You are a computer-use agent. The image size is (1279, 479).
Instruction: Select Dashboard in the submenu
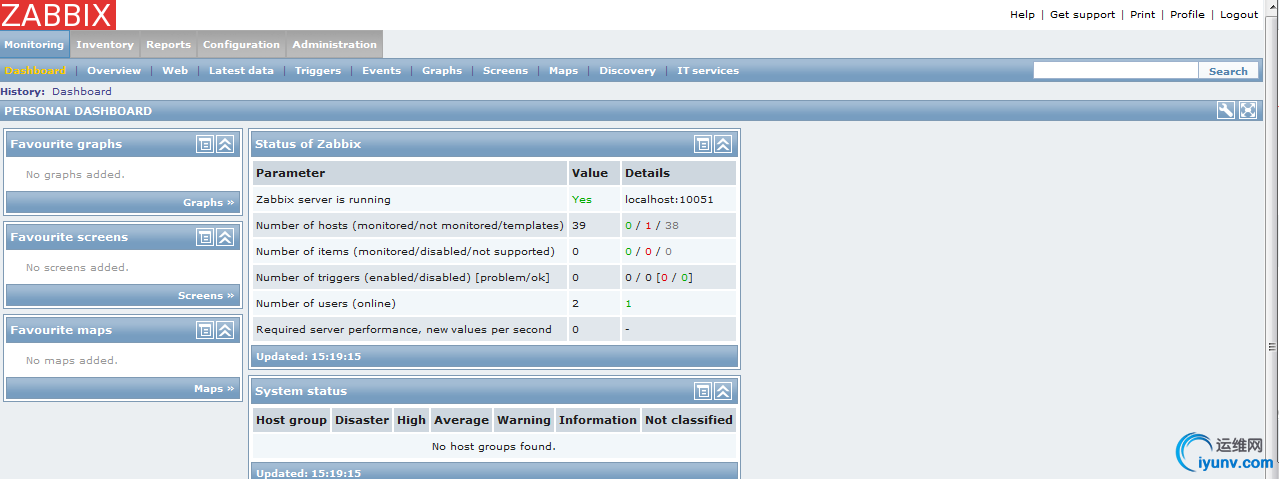[x=35, y=71]
